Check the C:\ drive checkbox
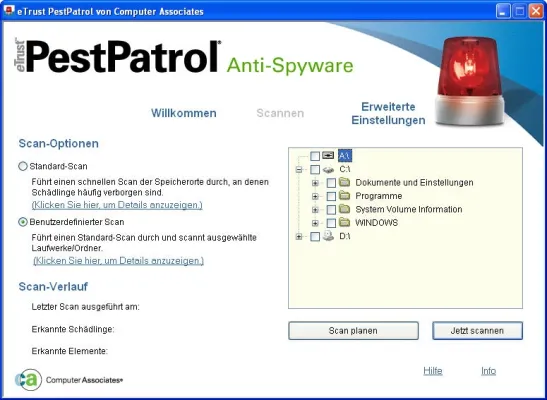Screen dimensions: 547x400 tap(315, 169)
